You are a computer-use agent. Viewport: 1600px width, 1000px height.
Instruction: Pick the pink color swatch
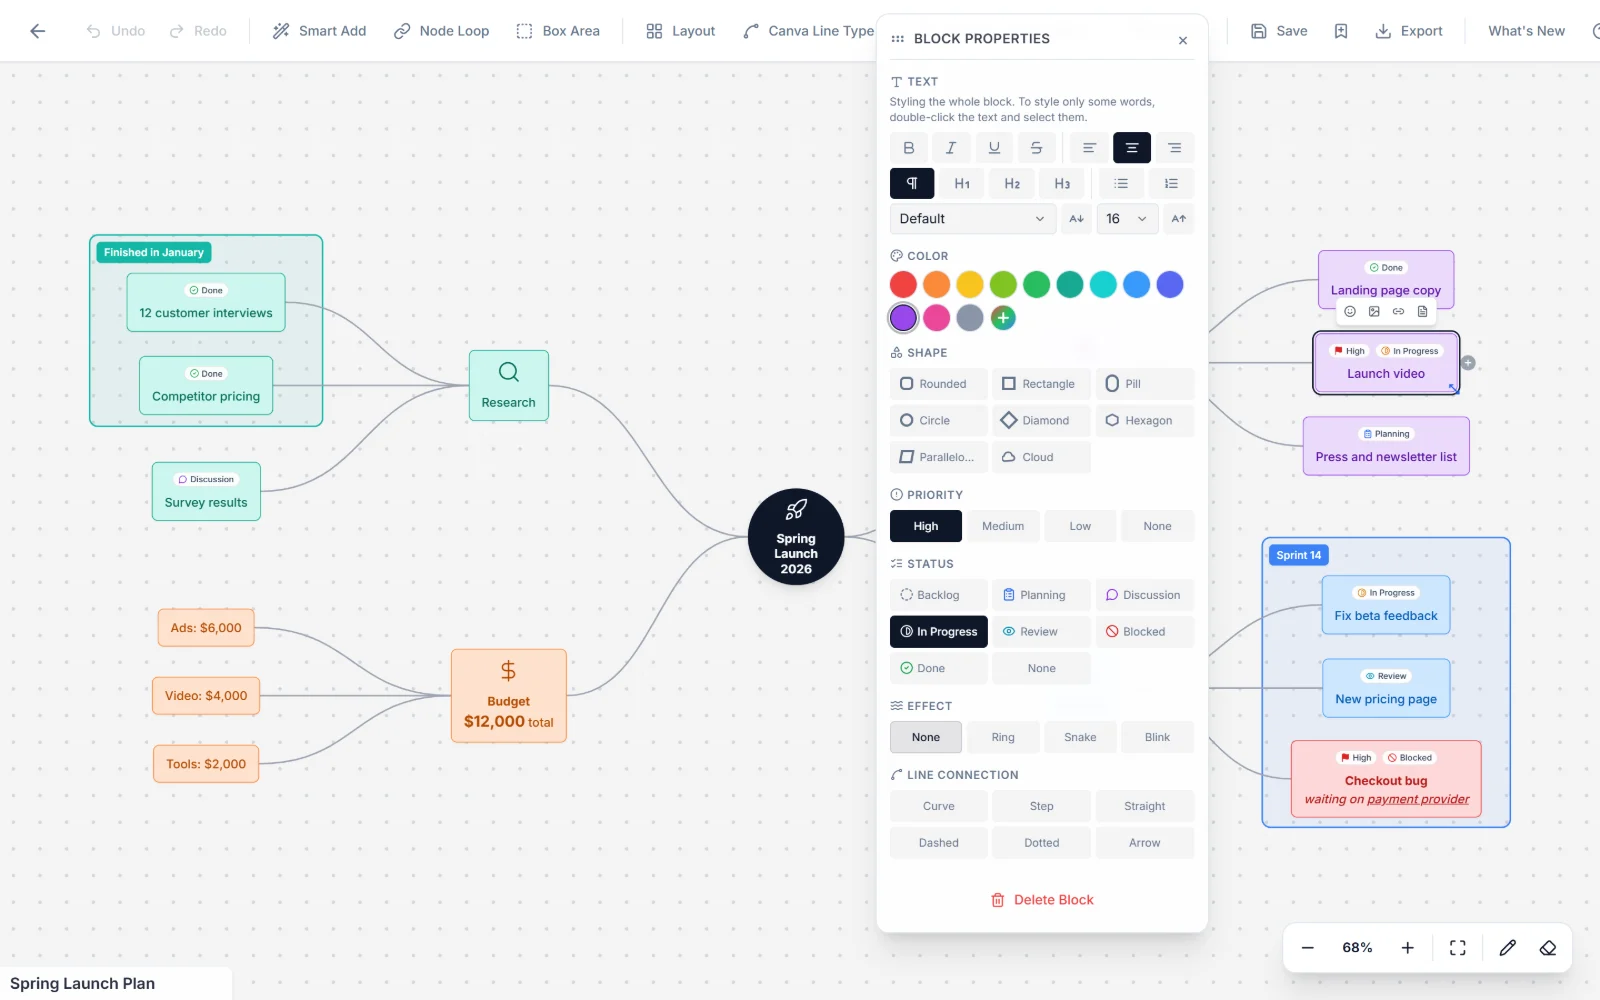[936, 318]
